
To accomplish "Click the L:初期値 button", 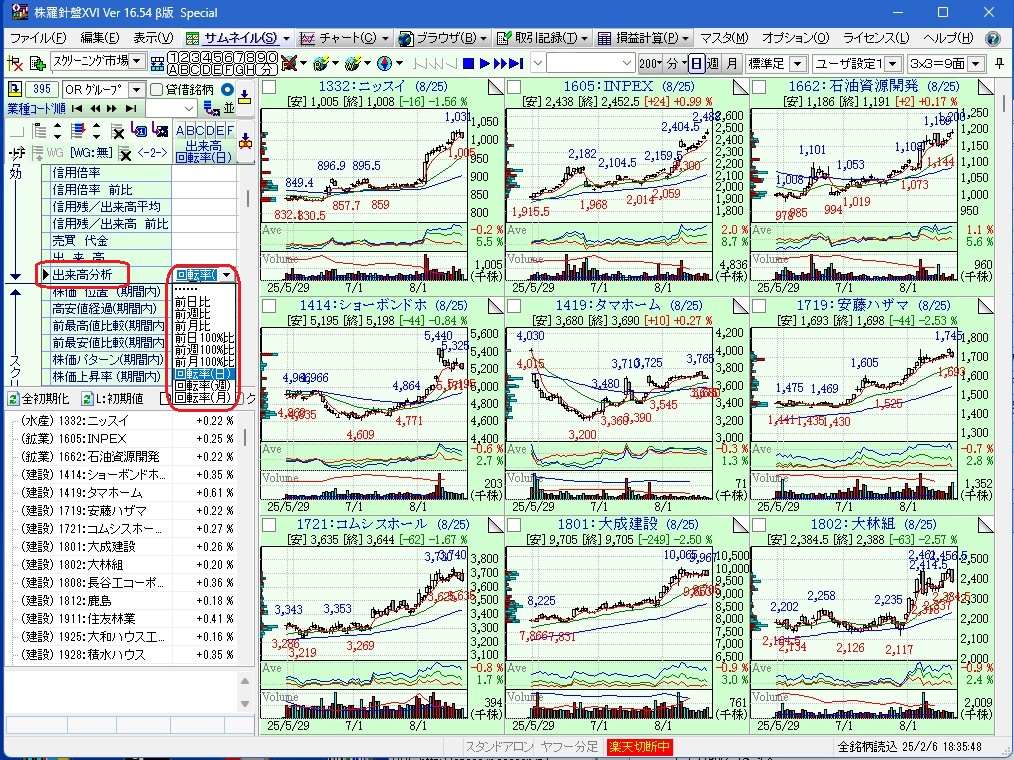I will [113, 398].
